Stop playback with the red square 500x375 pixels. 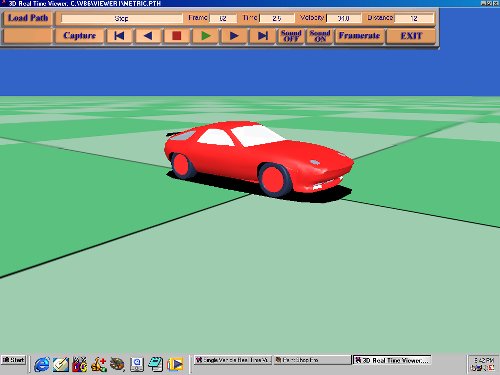click(177, 36)
